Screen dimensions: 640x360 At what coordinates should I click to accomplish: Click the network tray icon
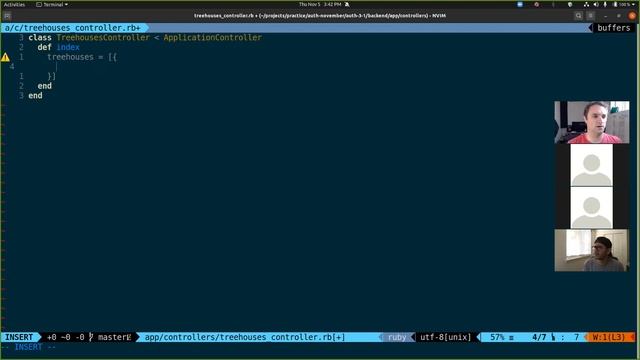coord(586,4)
